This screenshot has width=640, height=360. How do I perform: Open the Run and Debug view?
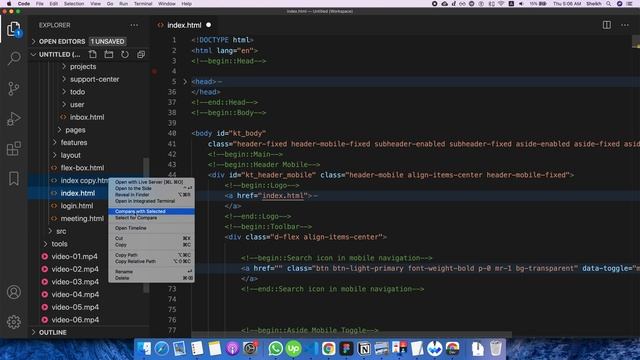(x=14, y=119)
